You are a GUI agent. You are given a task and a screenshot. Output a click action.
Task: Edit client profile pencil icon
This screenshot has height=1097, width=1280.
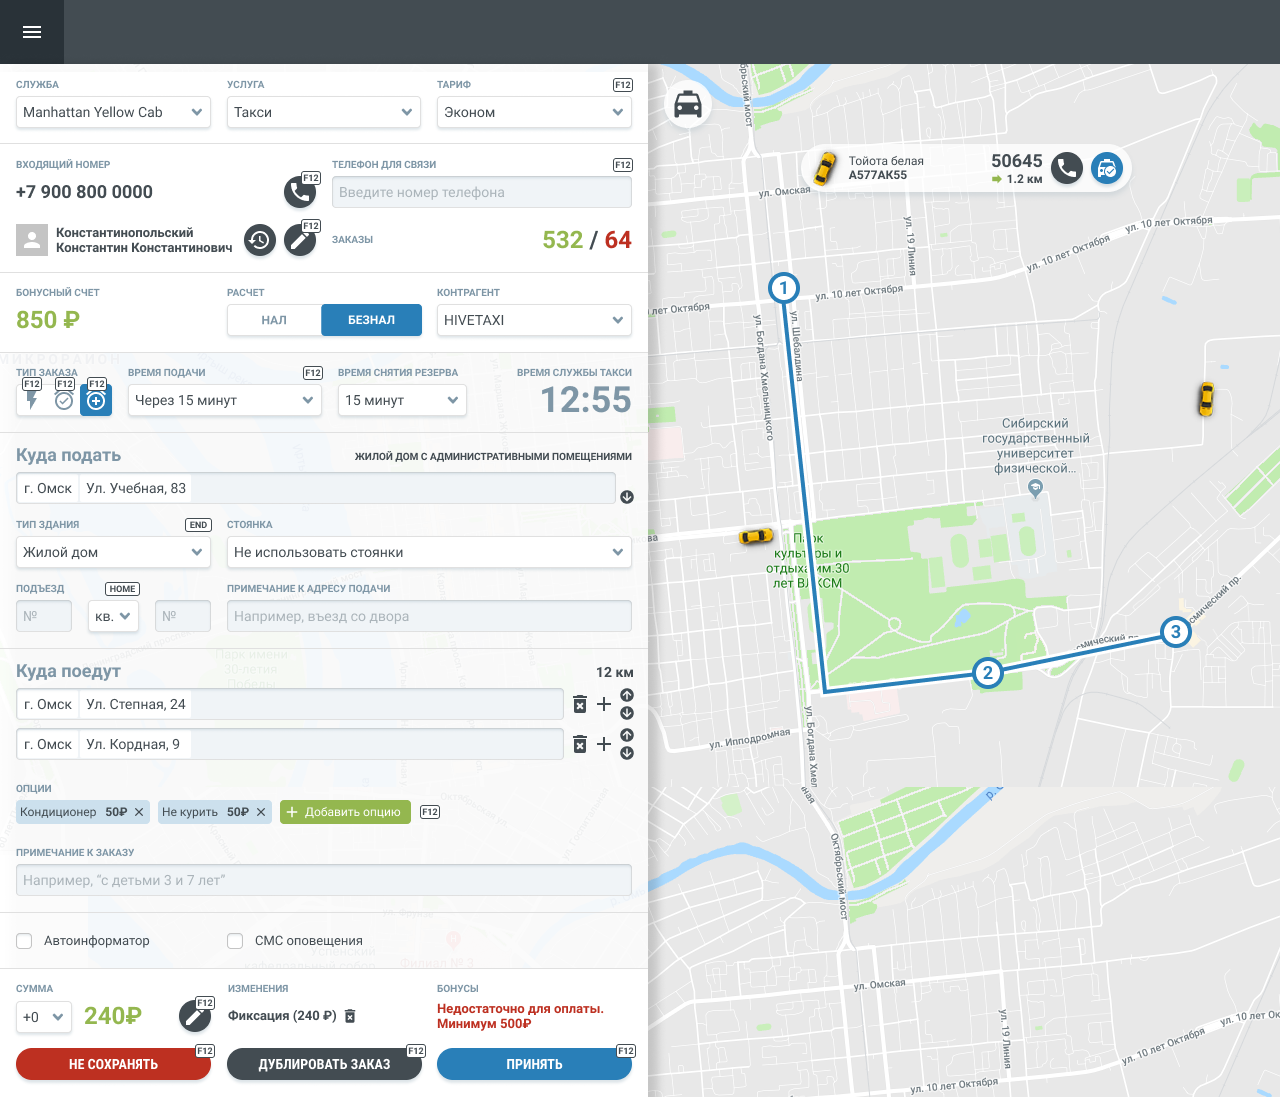pyautogui.click(x=299, y=240)
